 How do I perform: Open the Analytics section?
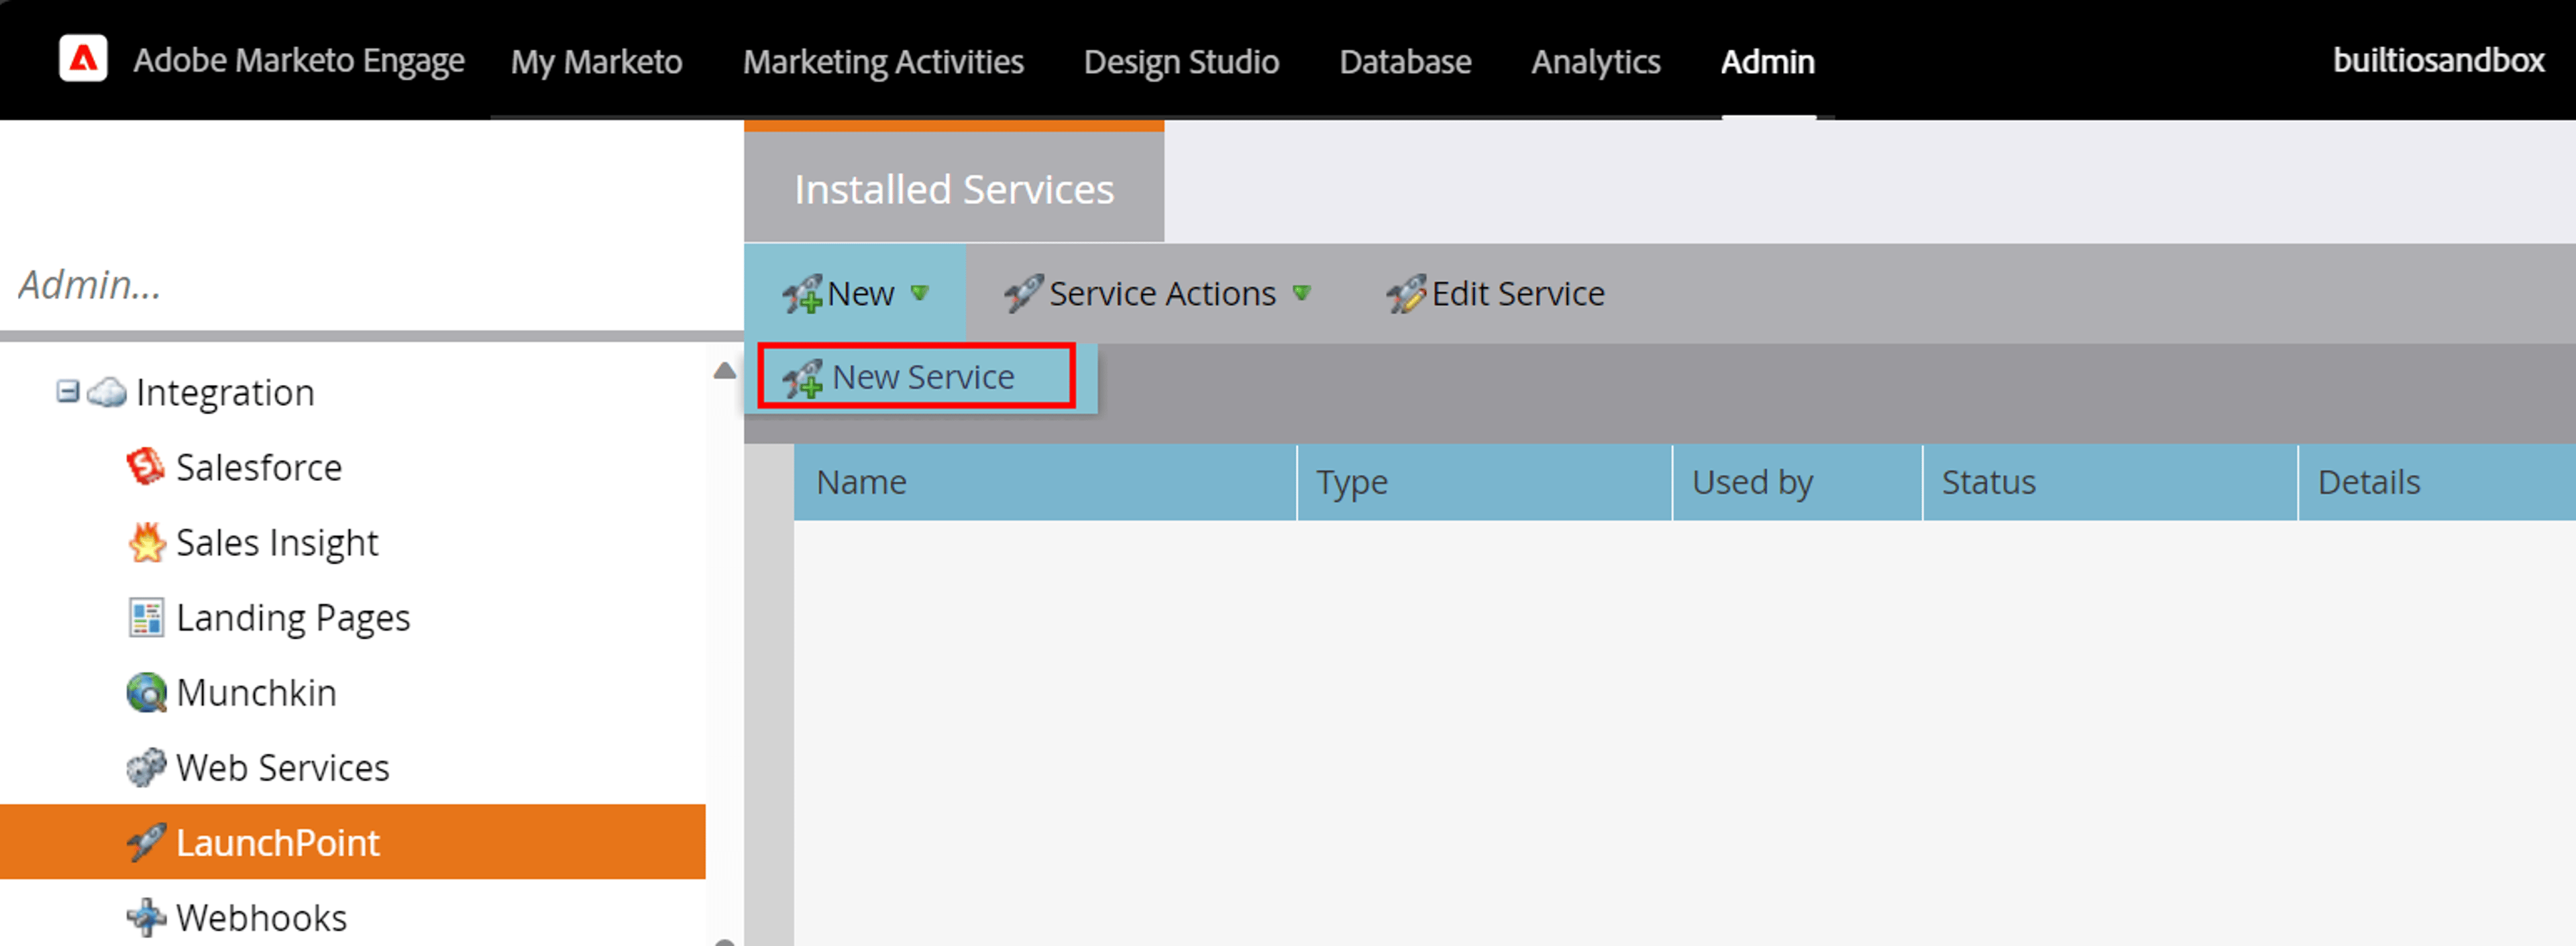[1596, 61]
